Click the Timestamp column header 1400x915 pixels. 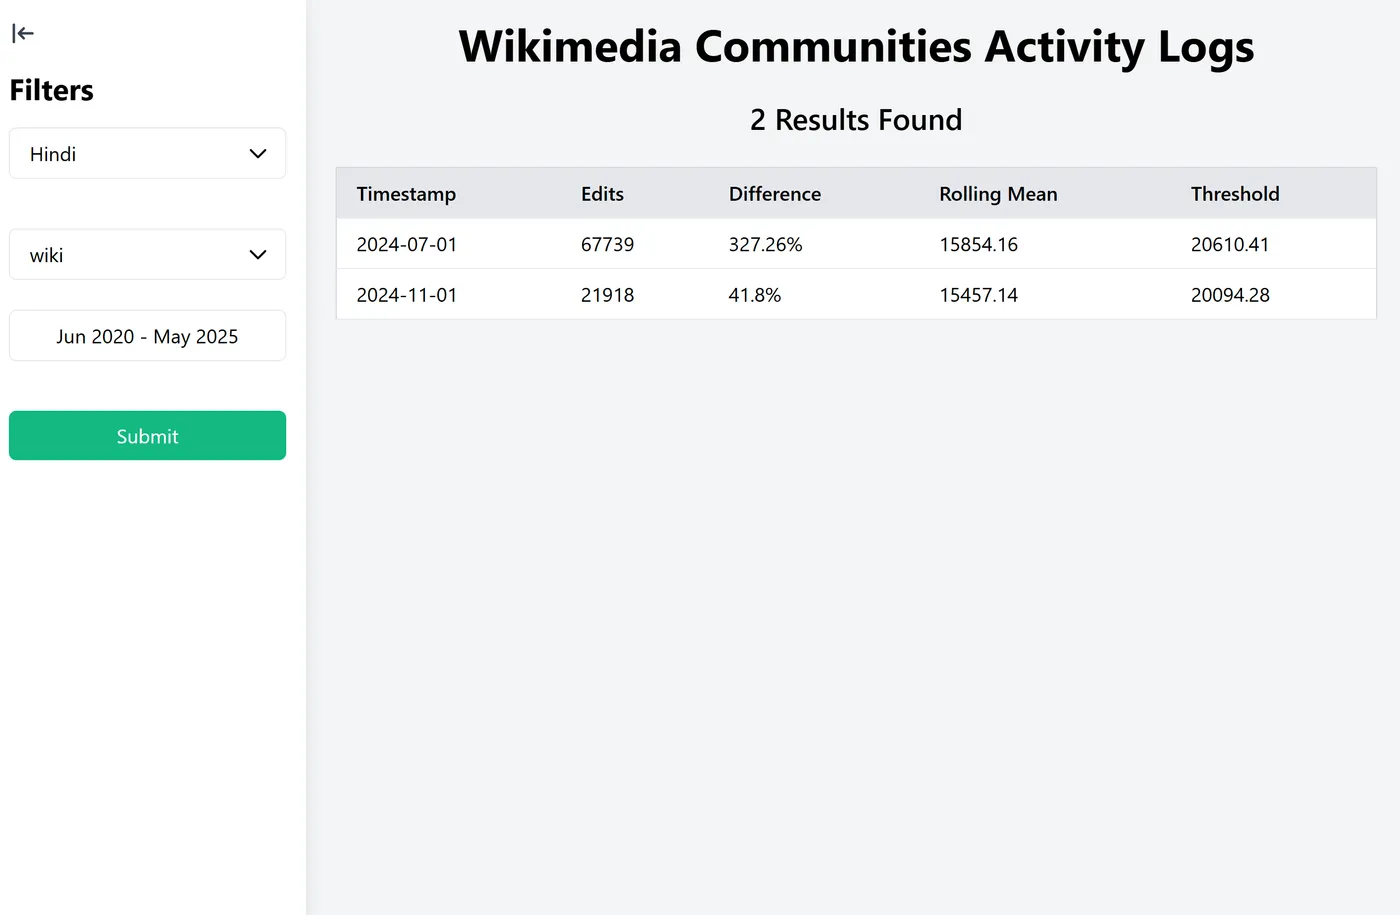coord(406,194)
